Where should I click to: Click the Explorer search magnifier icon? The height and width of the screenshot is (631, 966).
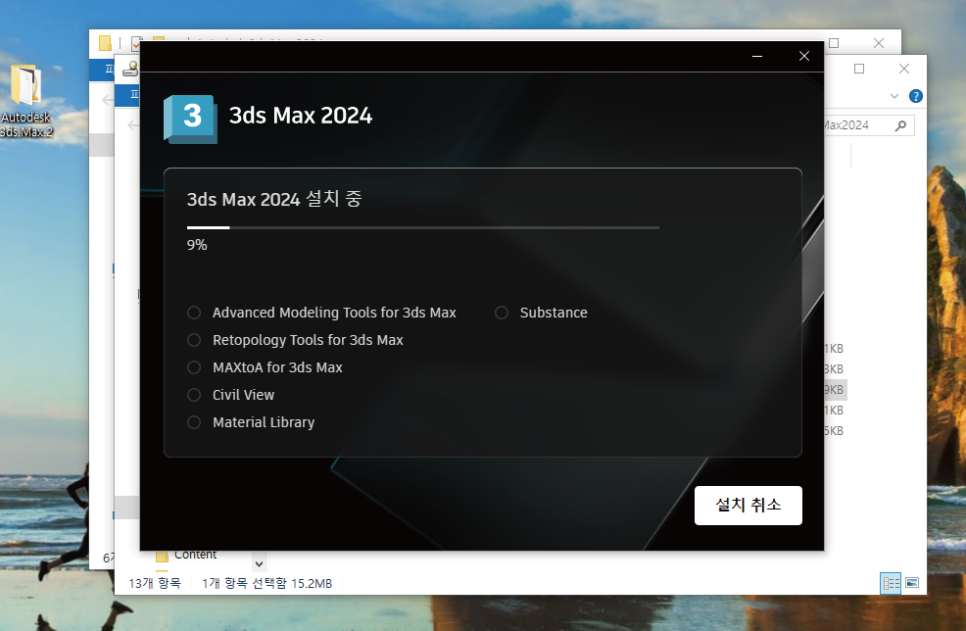[x=901, y=125]
